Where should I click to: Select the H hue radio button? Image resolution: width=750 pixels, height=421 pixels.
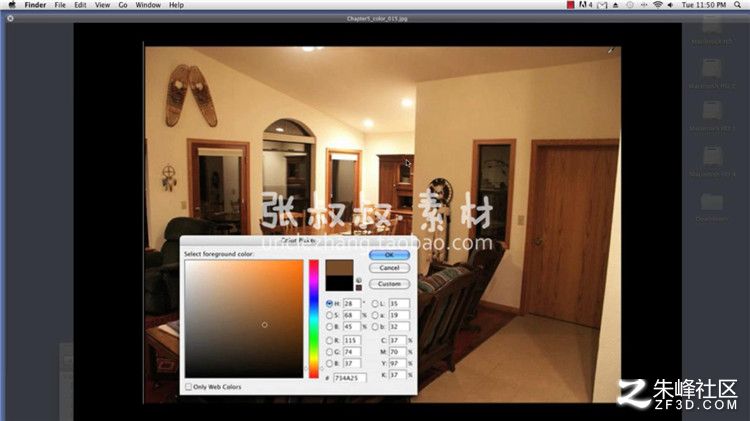coord(329,303)
